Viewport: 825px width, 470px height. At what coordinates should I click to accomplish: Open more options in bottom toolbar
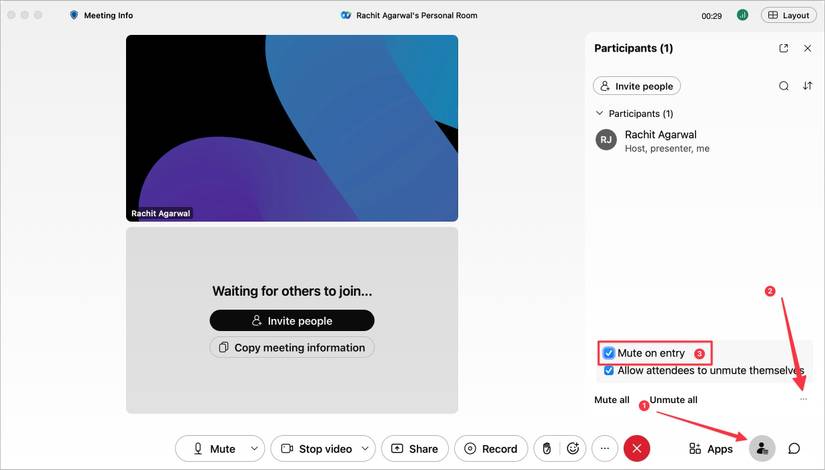pos(604,449)
